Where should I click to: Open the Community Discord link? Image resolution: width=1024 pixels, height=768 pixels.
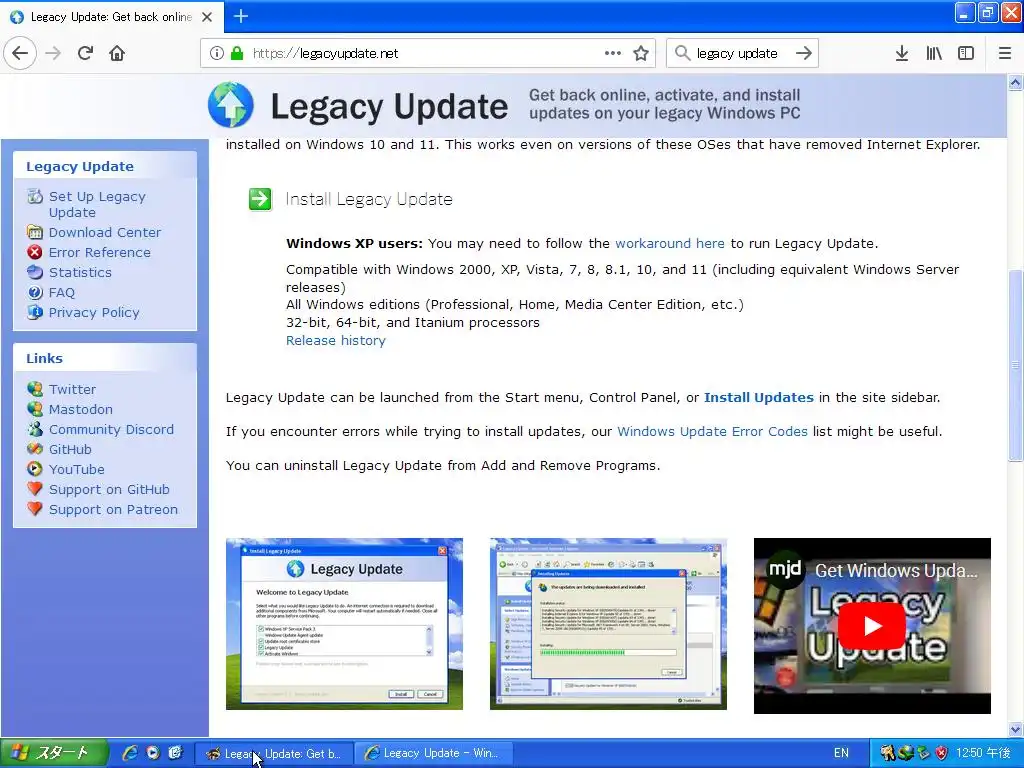point(111,430)
